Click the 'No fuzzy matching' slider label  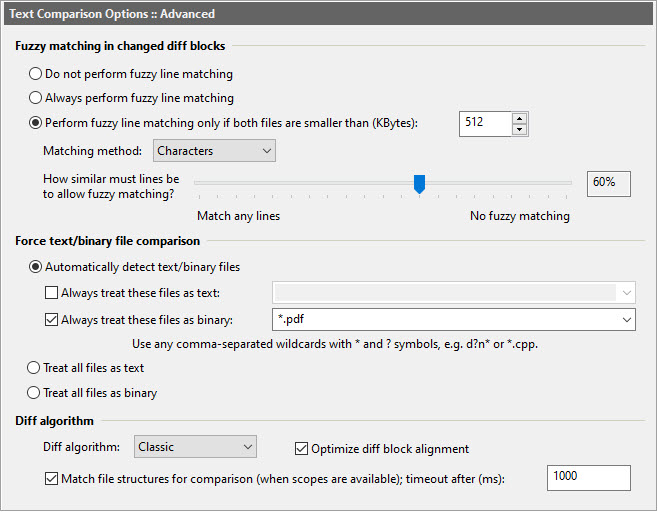520,216
